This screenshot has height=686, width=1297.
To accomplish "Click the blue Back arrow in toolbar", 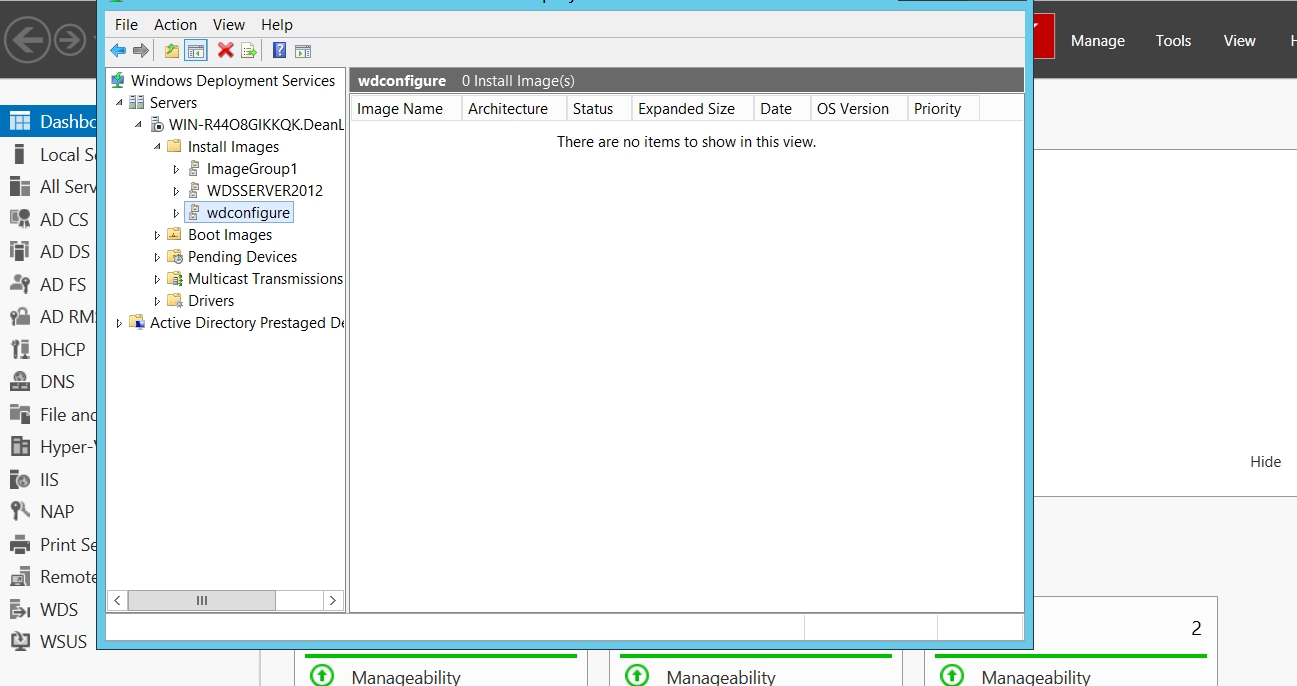I will click(x=118, y=51).
